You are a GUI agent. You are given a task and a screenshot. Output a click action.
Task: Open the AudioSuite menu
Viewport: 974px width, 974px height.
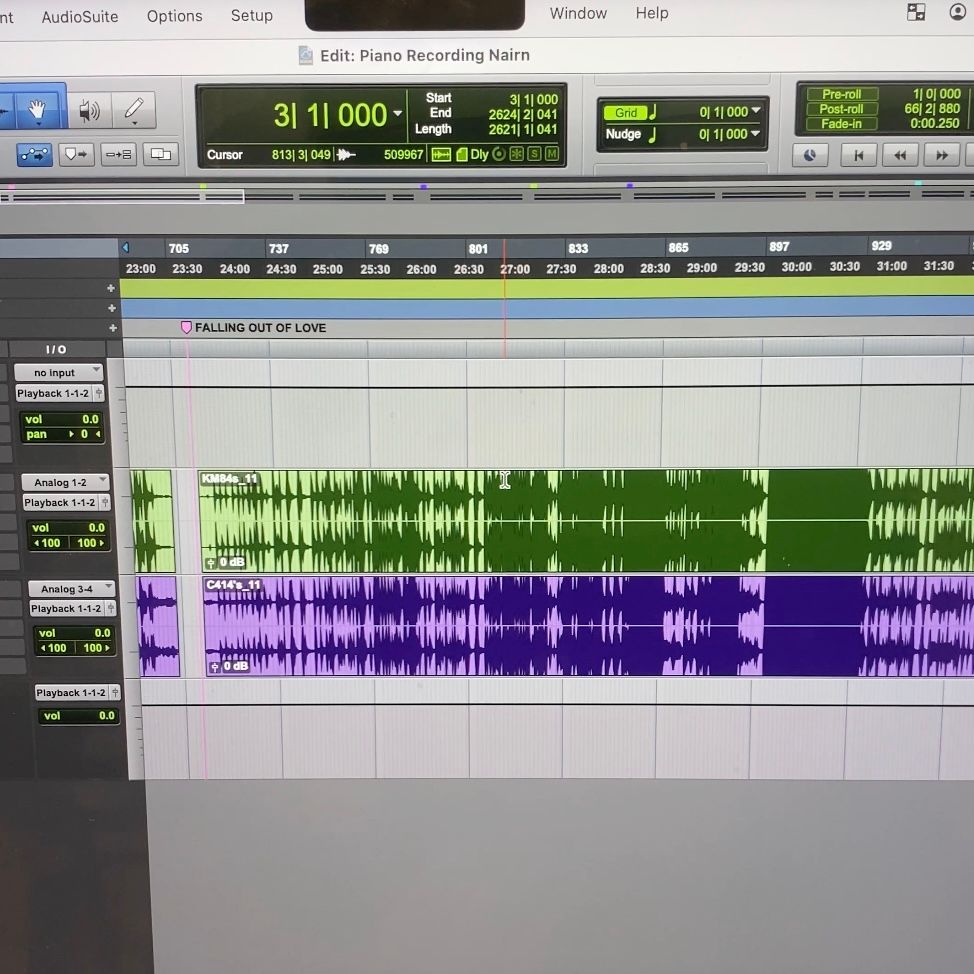click(80, 16)
